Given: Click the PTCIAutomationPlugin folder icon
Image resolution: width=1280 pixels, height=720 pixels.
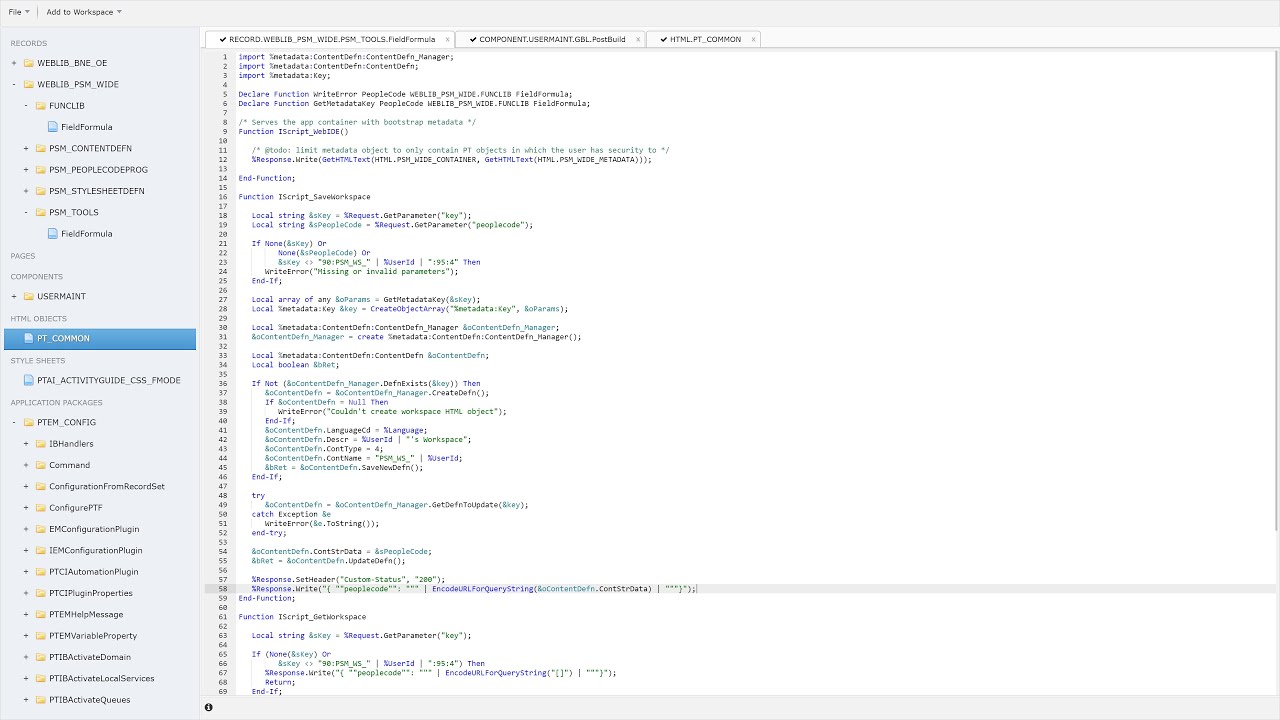Looking at the screenshot, I should (40, 571).
